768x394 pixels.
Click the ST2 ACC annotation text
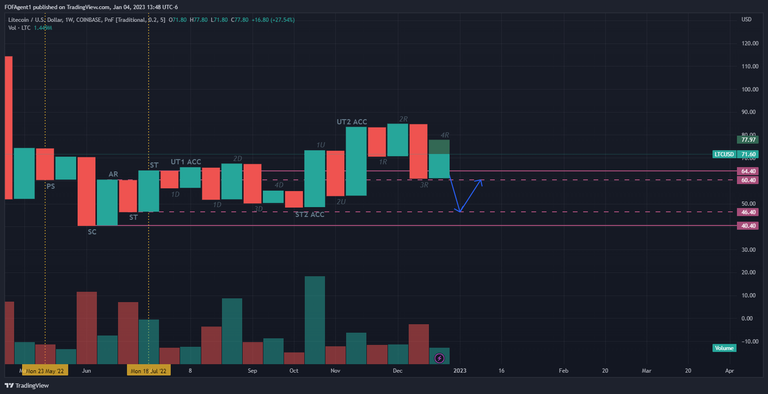[x=310, y=215]
